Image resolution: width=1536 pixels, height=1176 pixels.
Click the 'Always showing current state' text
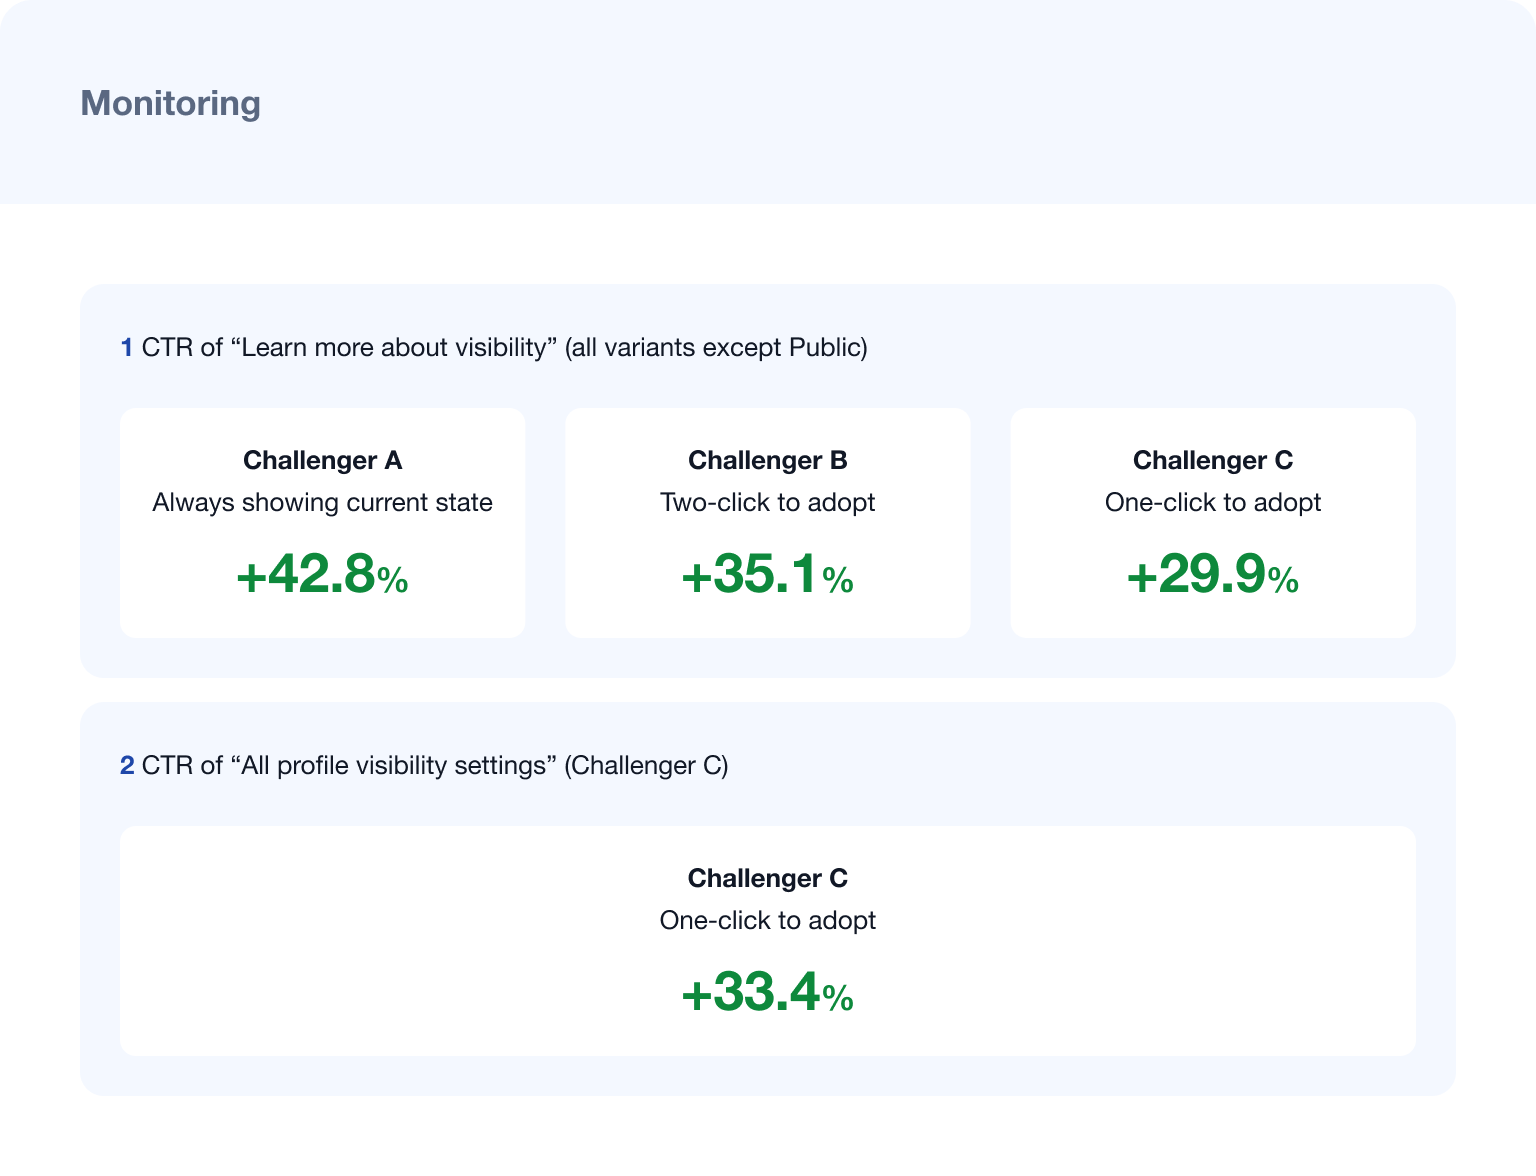pos(322,502)
